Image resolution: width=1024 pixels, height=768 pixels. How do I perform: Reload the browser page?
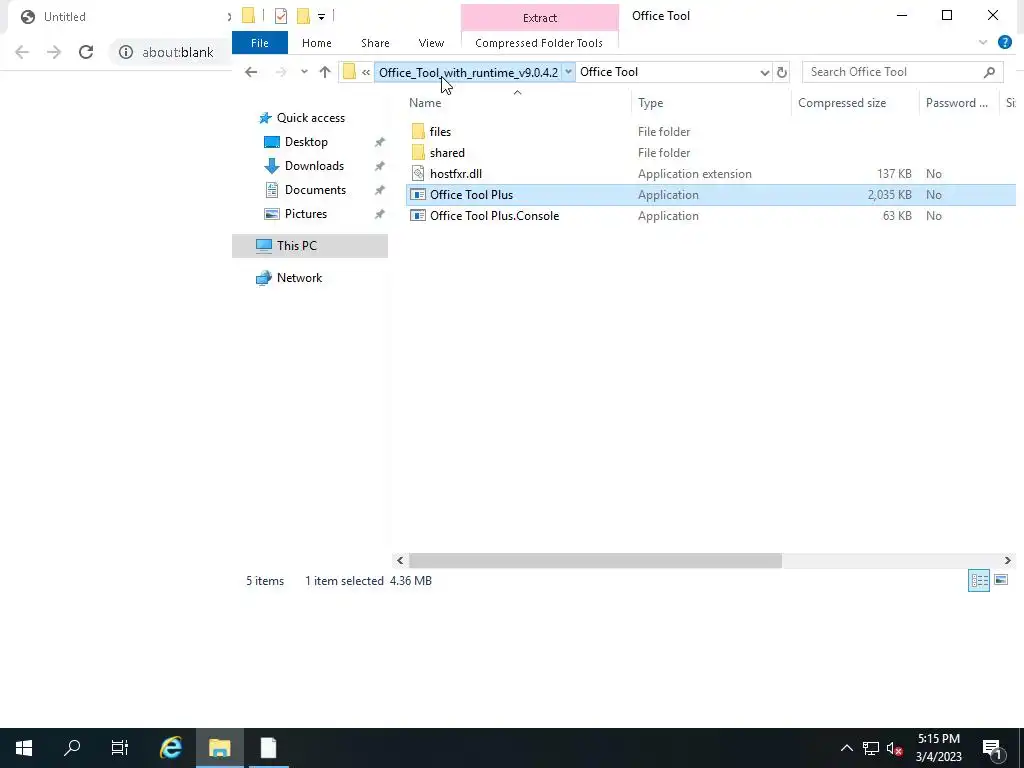[86, 52]
